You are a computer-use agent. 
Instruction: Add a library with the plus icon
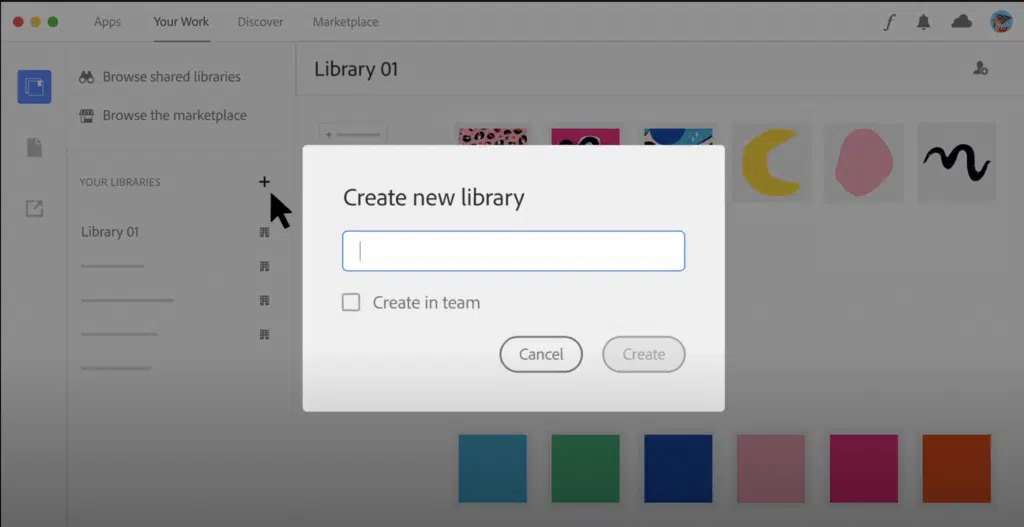point(264,182)
